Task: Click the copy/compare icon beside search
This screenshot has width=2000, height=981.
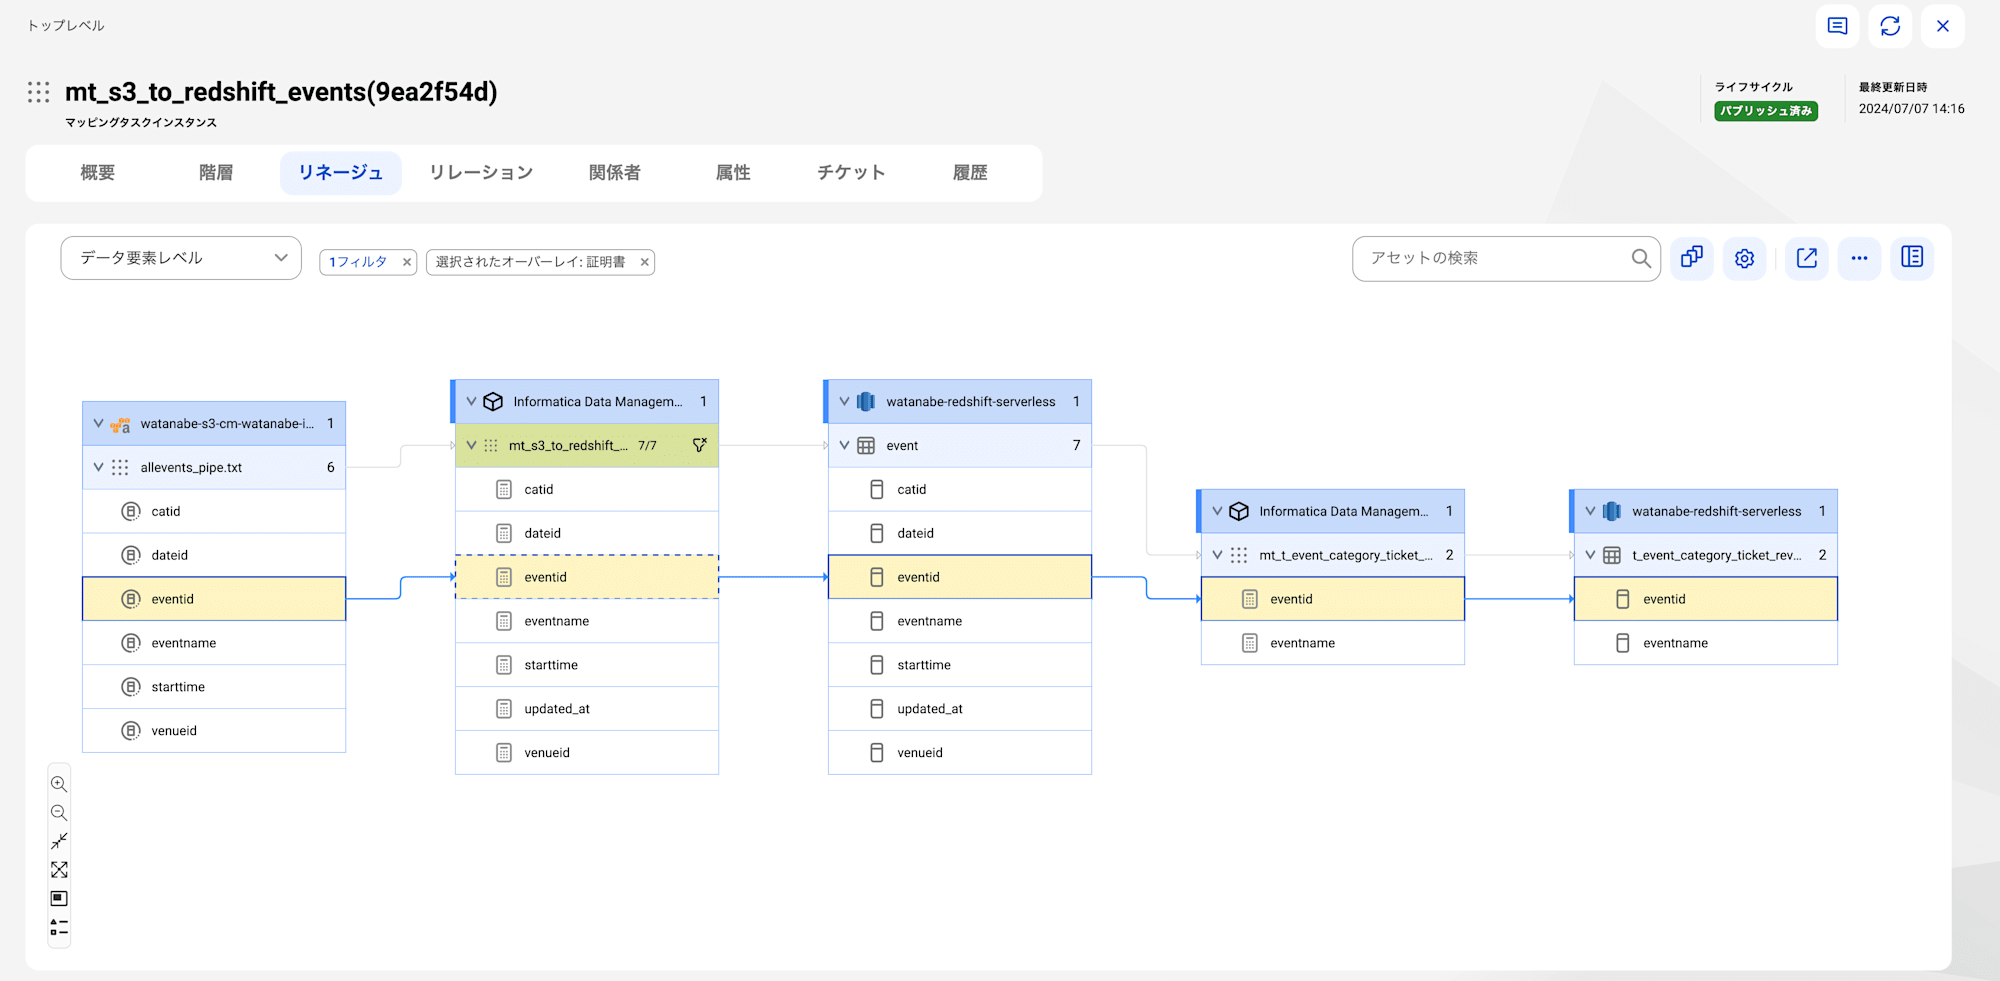Action: pyautogui.click(x=1692, y=258)
